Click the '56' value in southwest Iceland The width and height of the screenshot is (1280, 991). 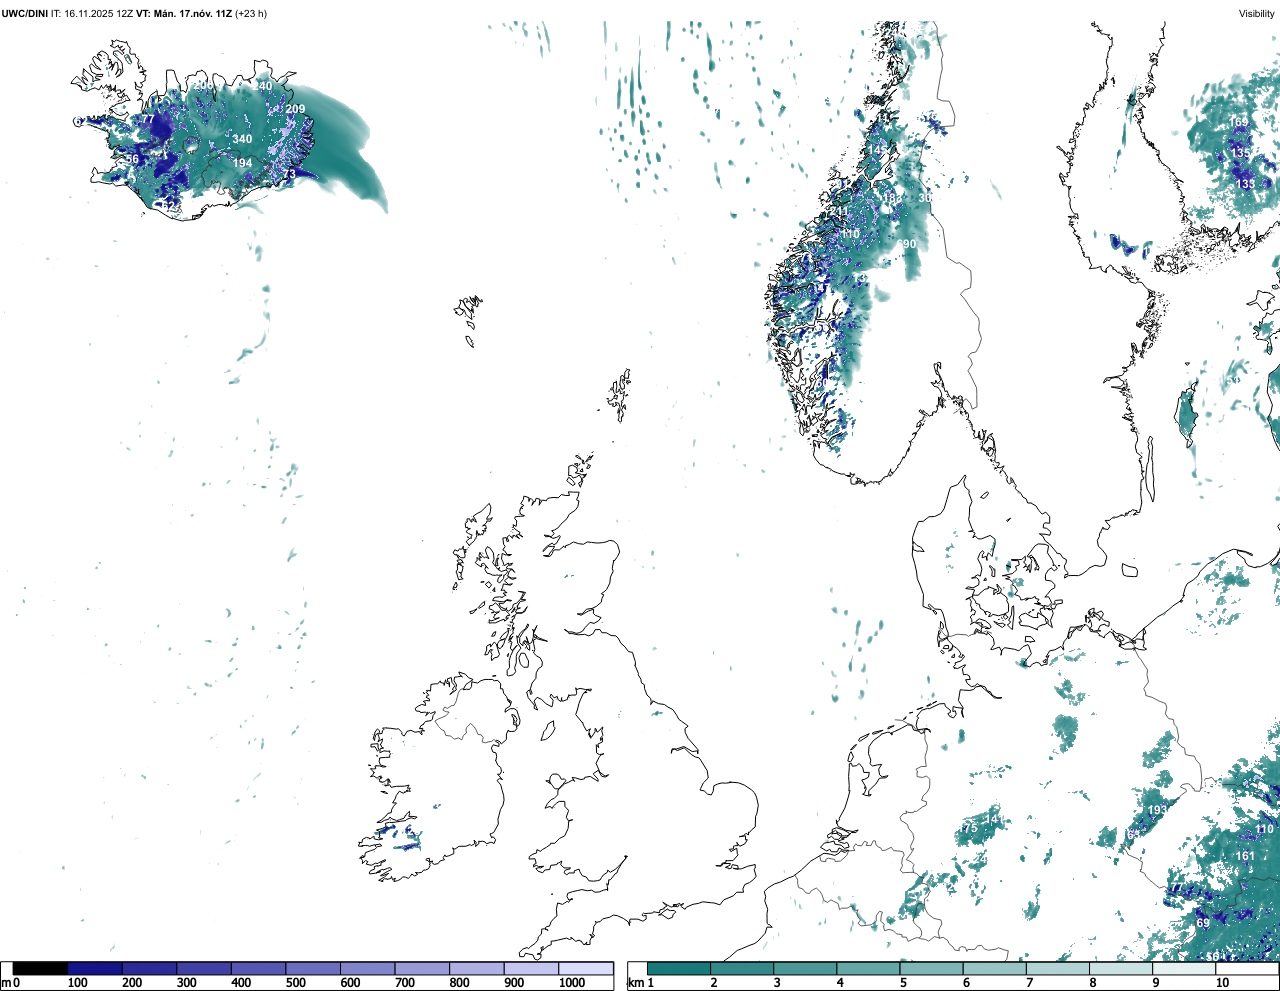pyautogui.click(x=132, y=159)
